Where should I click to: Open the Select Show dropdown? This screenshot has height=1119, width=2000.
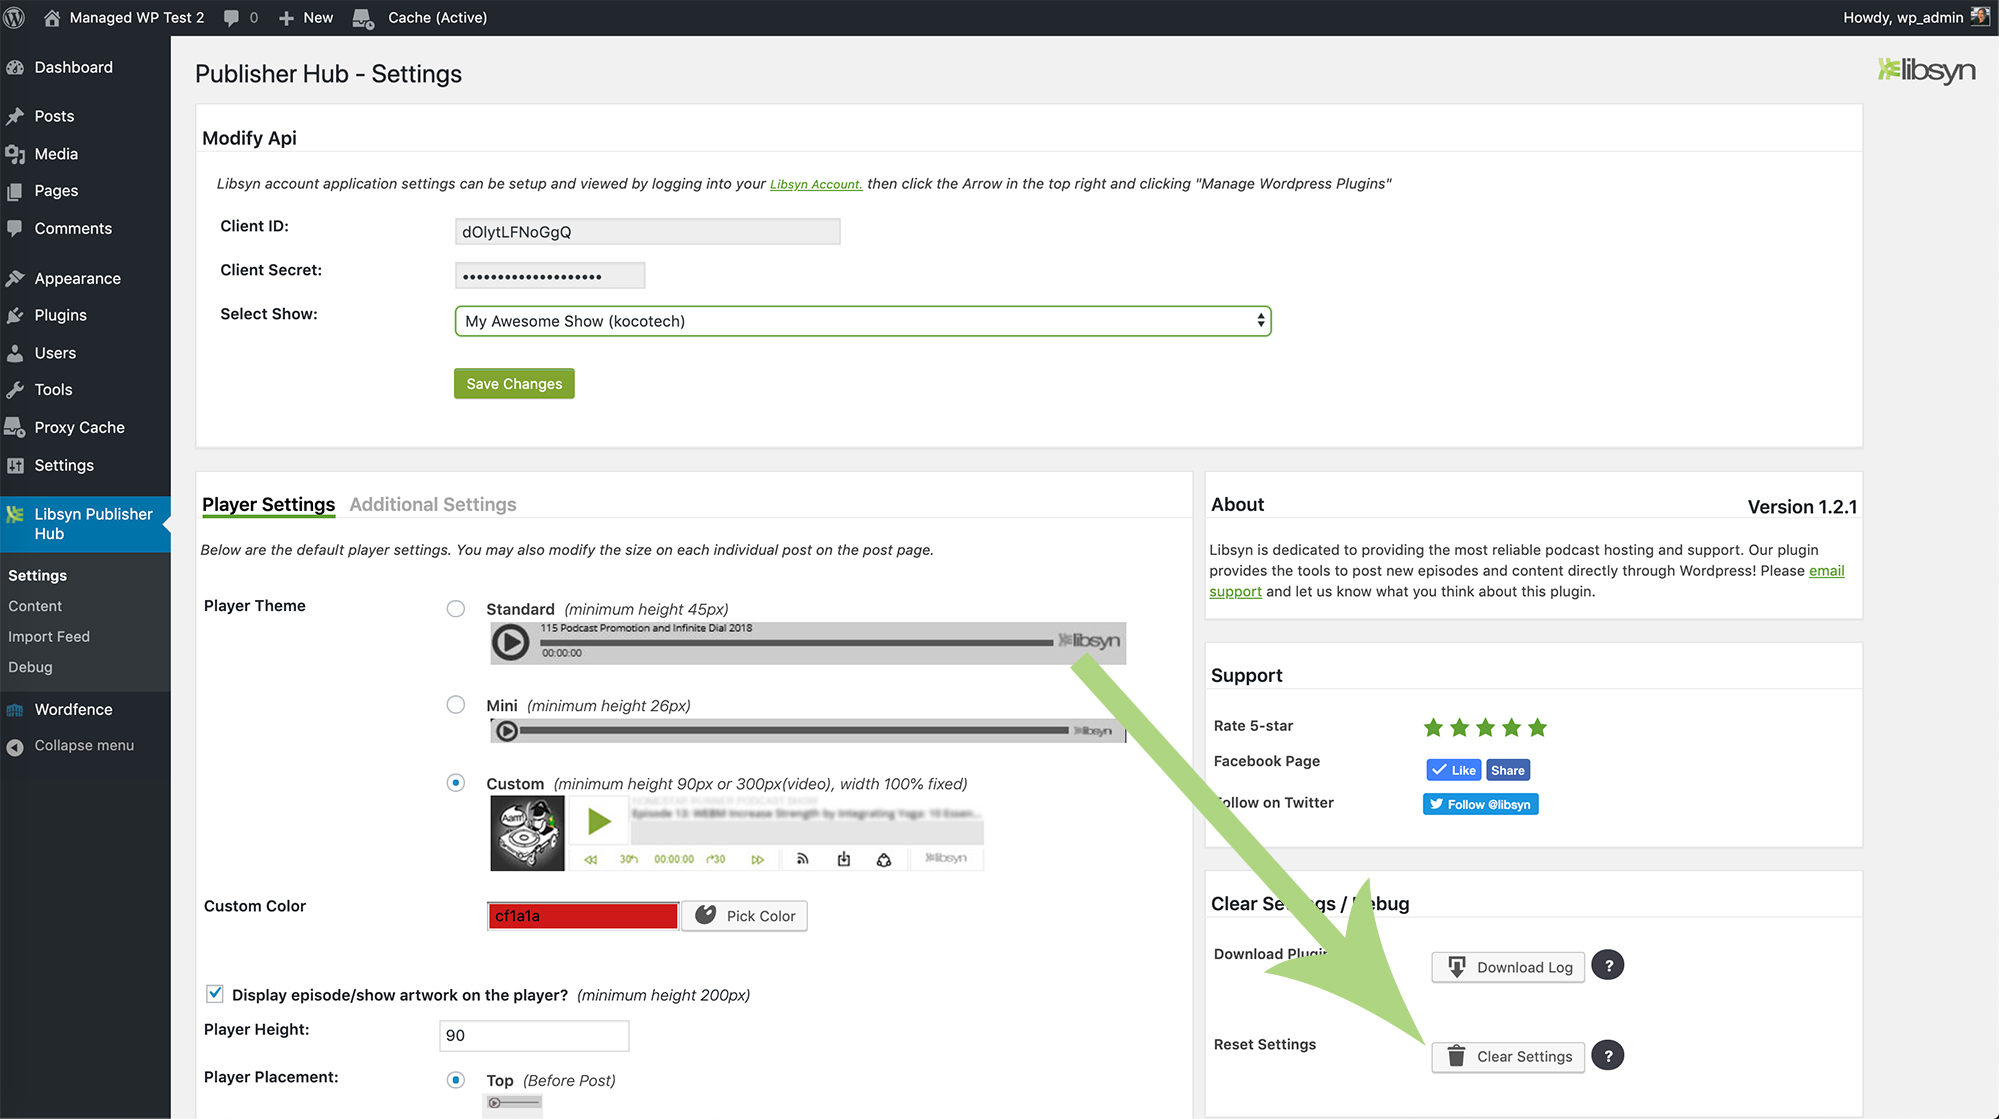863,321
